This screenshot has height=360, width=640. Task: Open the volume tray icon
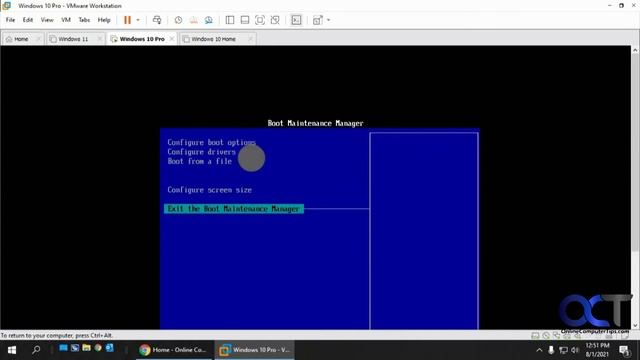click(575, 350)
